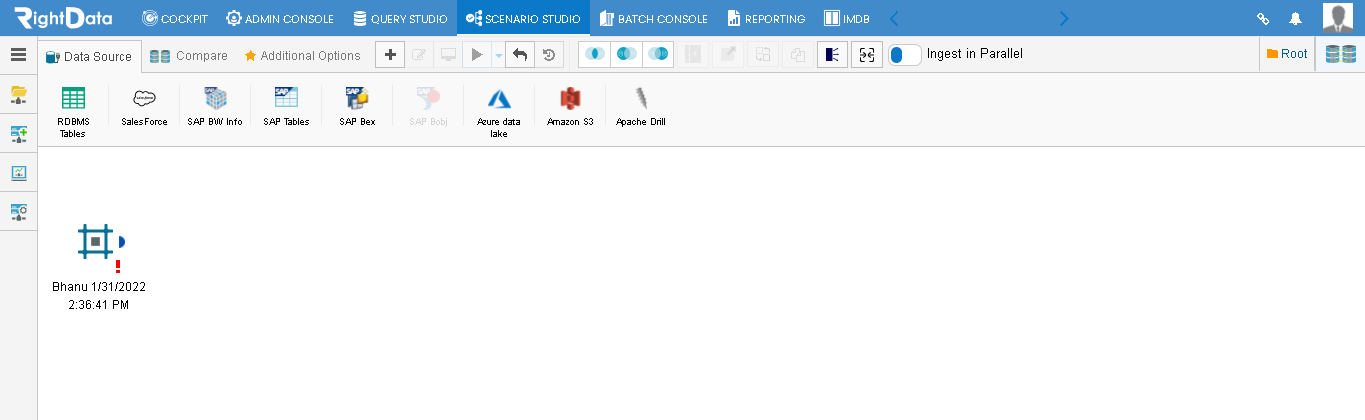
Task: Open the user profile avatar
Action: point(1338,18)
